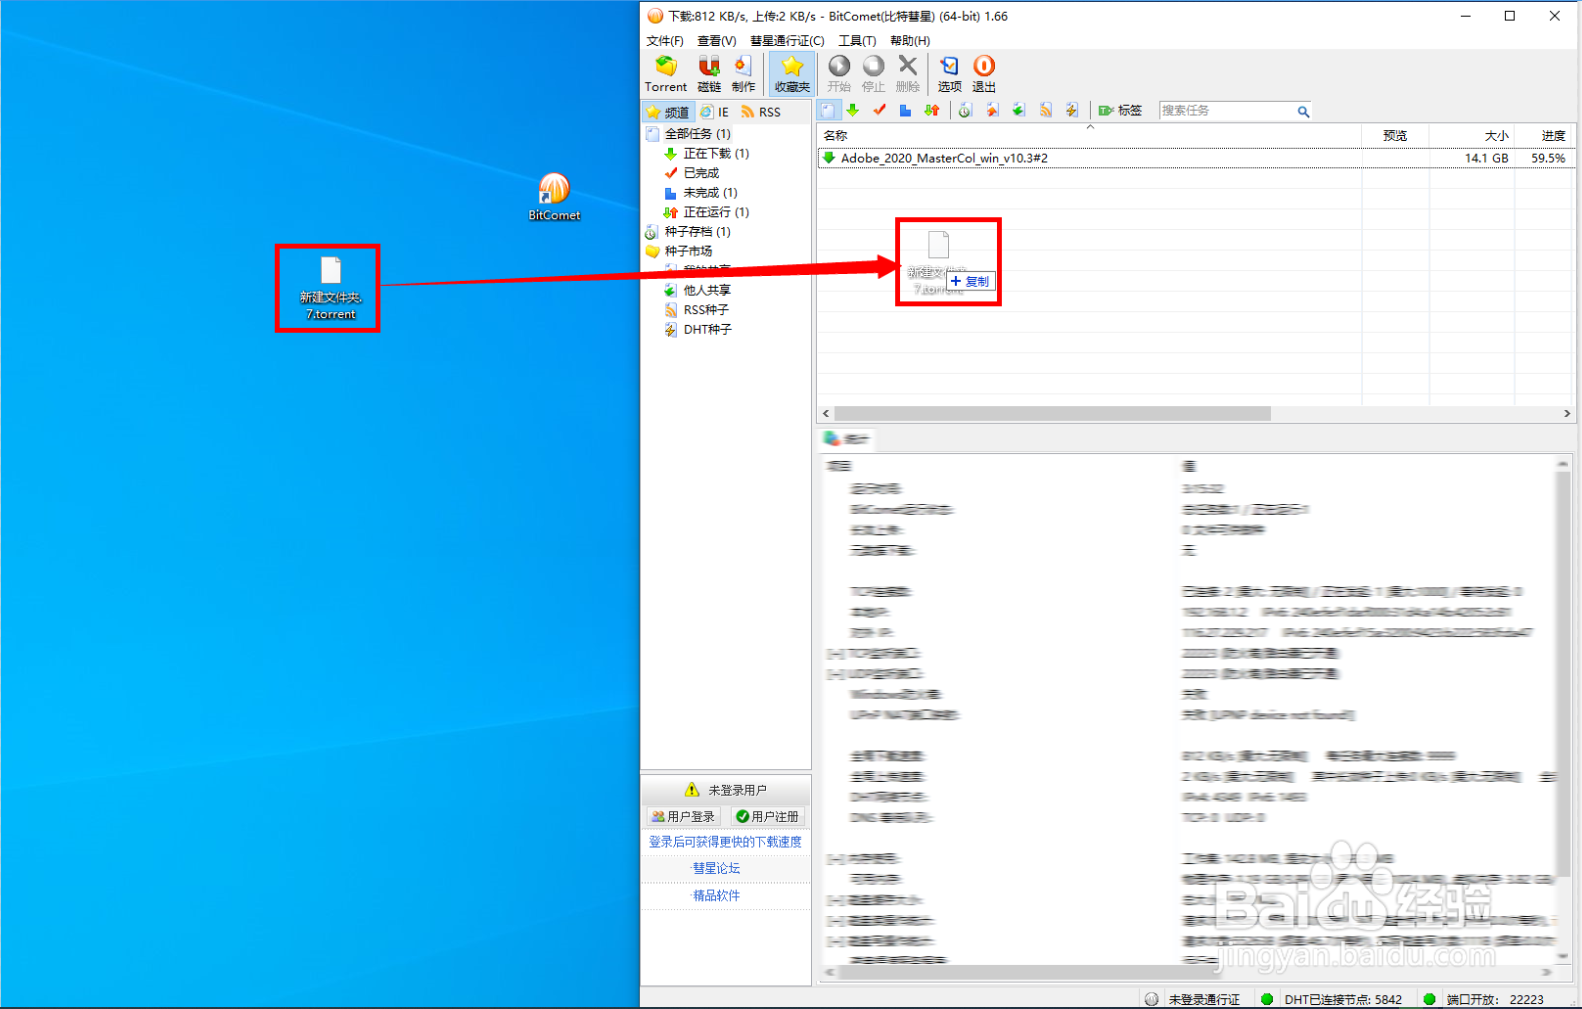Click left arrow of task list scrollbar
This screenshot has width=1582, height=1009.
click(x=826, y=413)
